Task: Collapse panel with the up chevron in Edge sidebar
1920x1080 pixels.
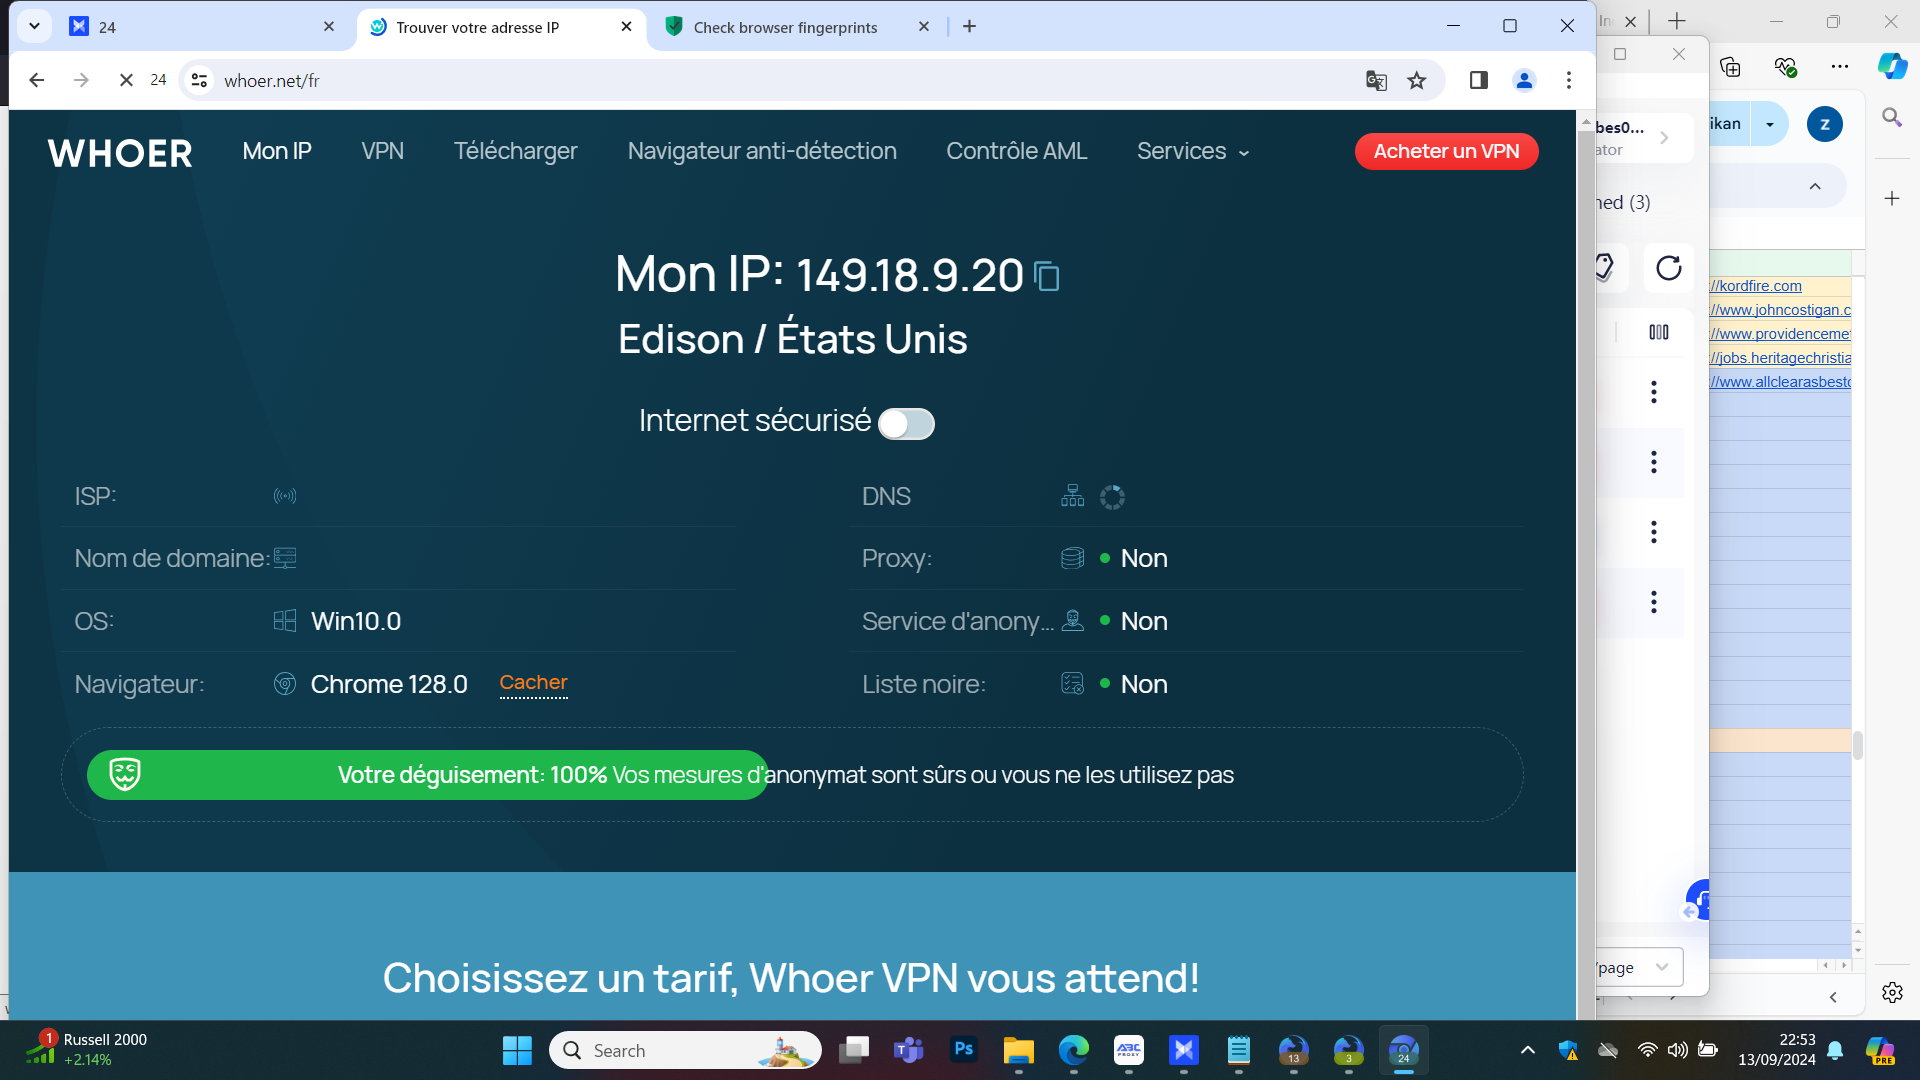Action: [x=1815, y=187]
